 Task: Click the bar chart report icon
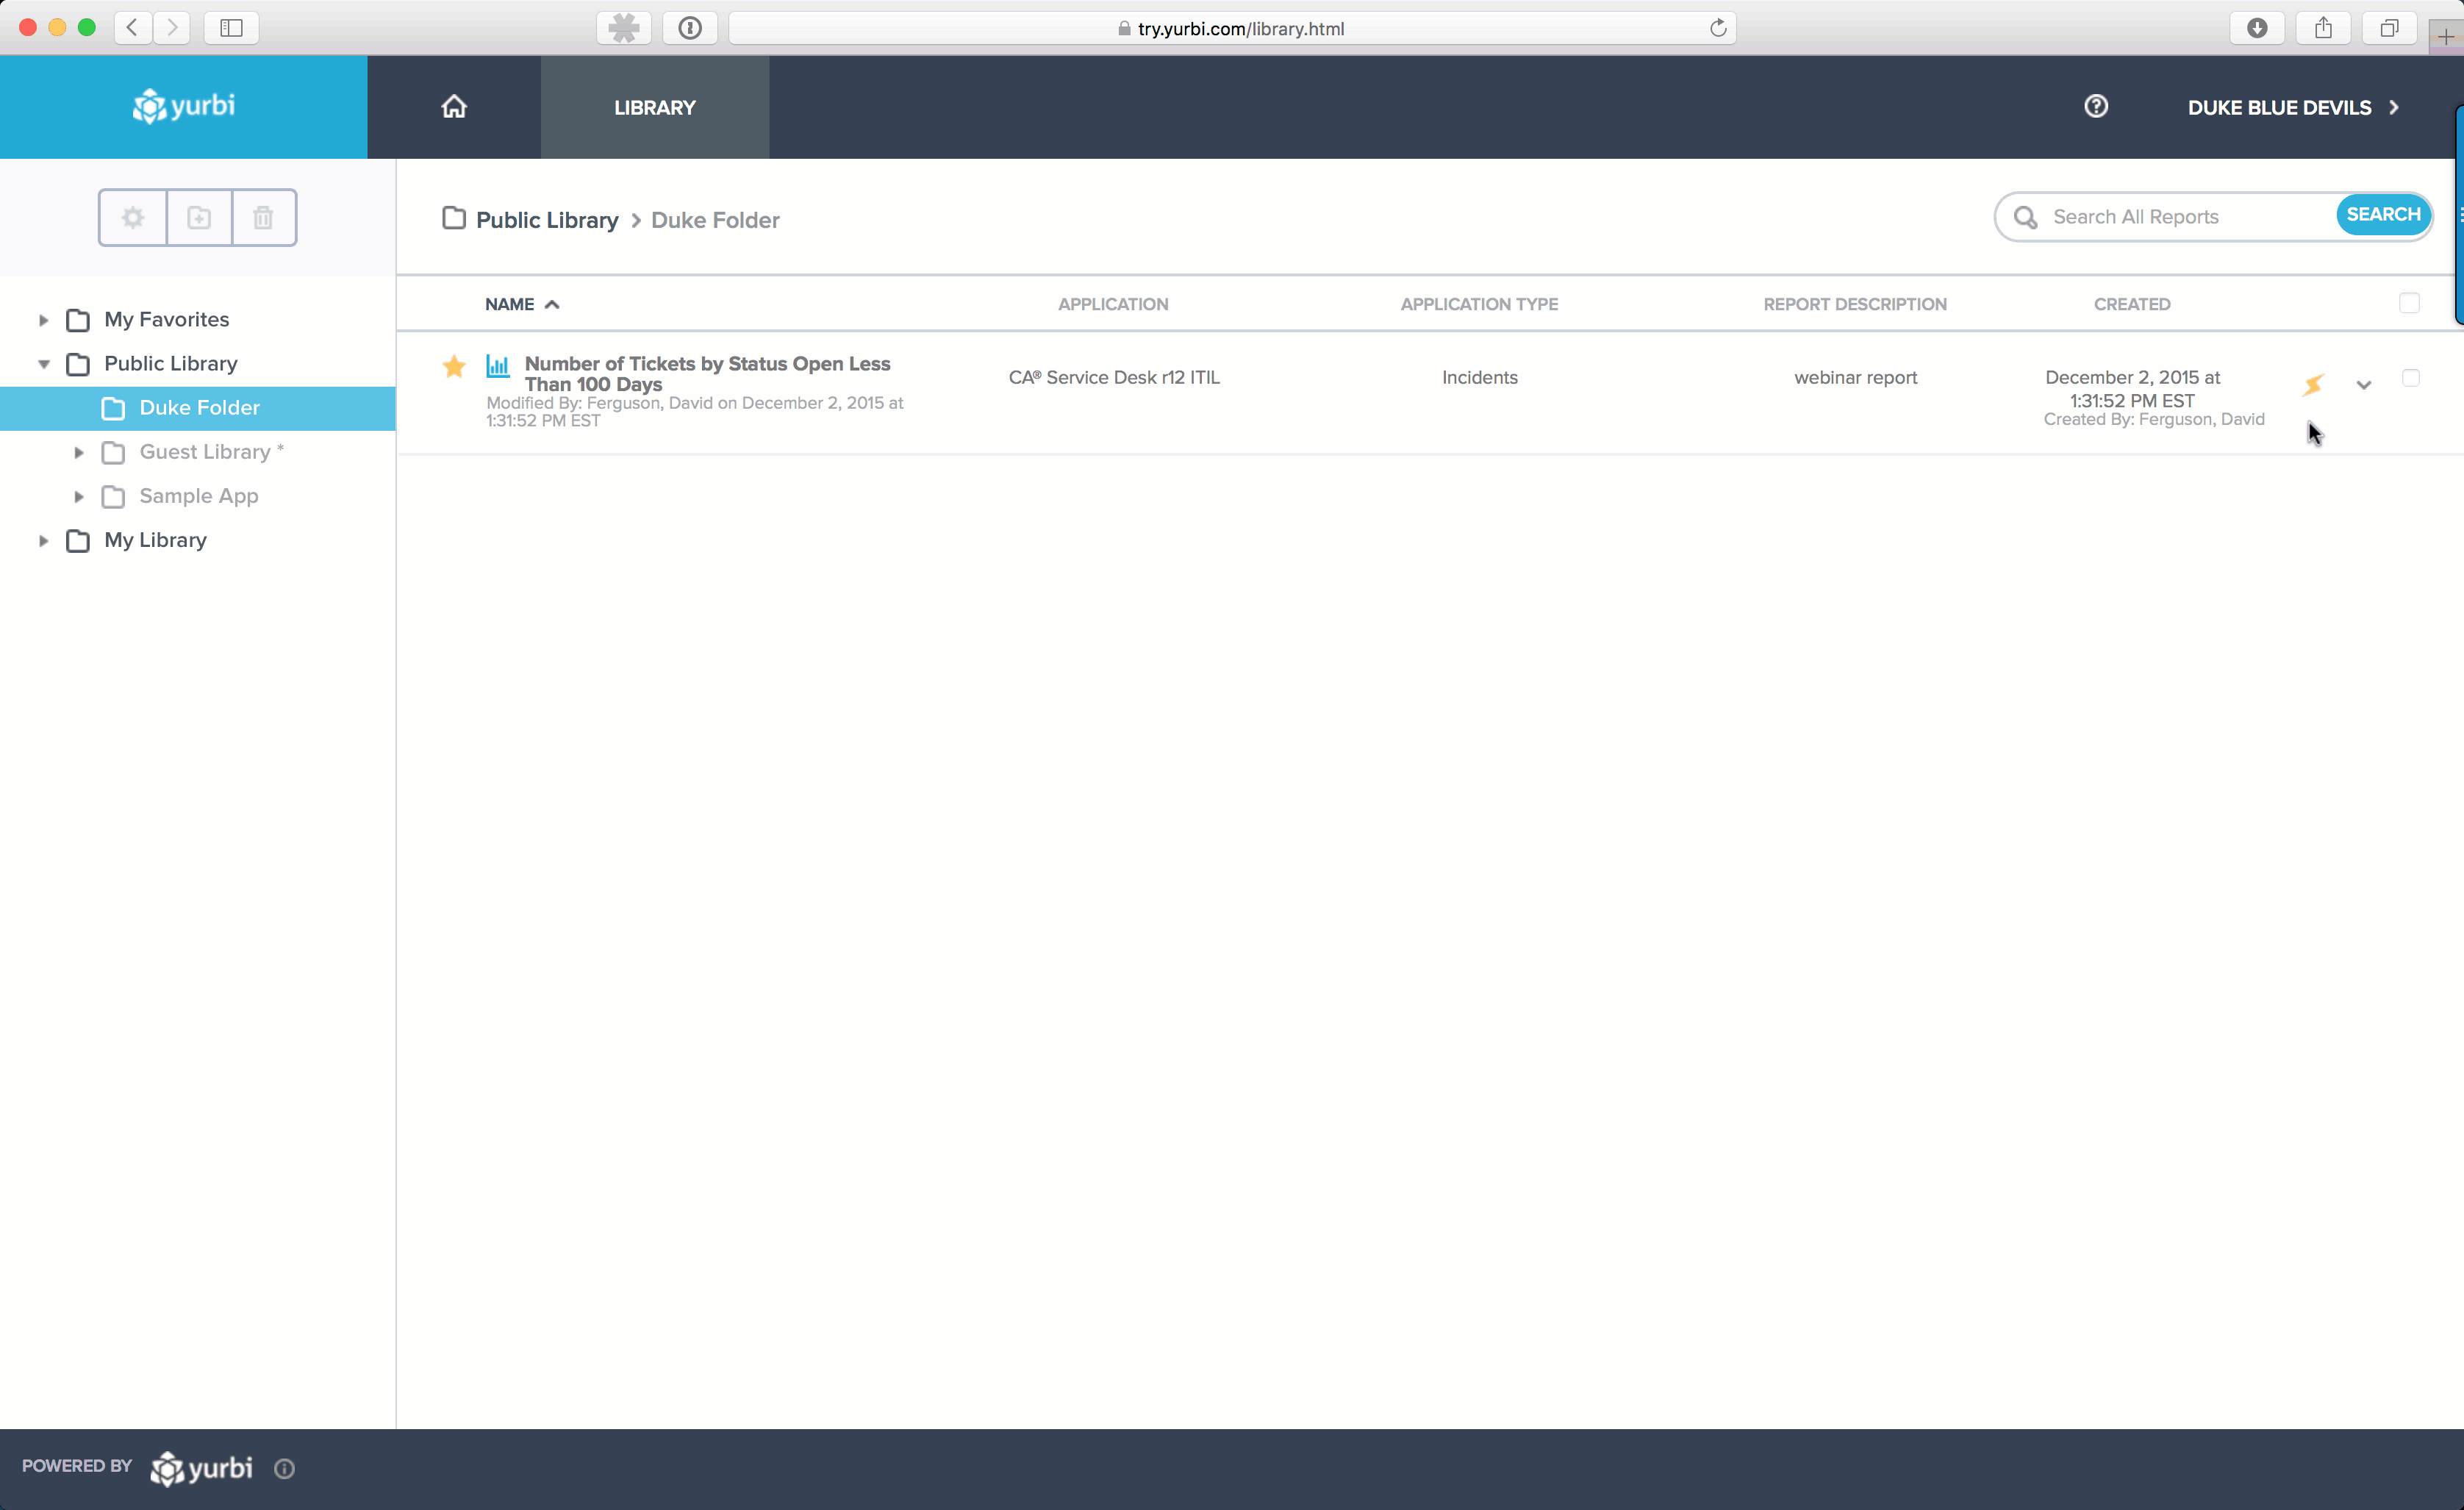pos(498,366)
